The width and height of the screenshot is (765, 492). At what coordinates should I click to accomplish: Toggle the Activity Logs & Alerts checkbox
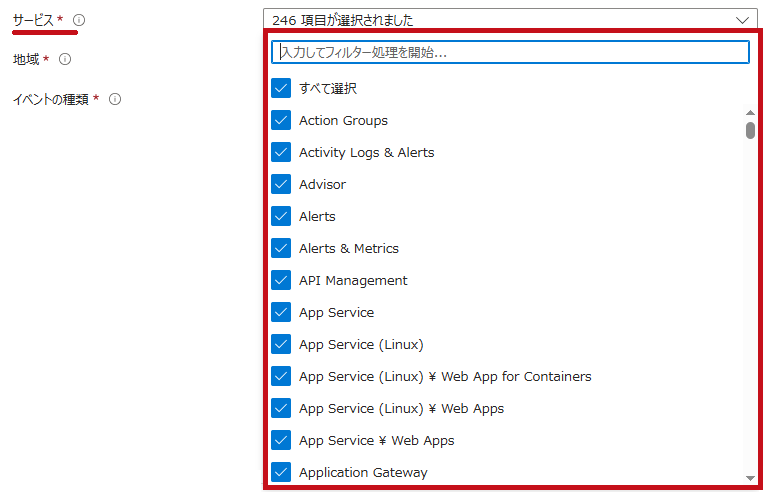pos(281,152)
